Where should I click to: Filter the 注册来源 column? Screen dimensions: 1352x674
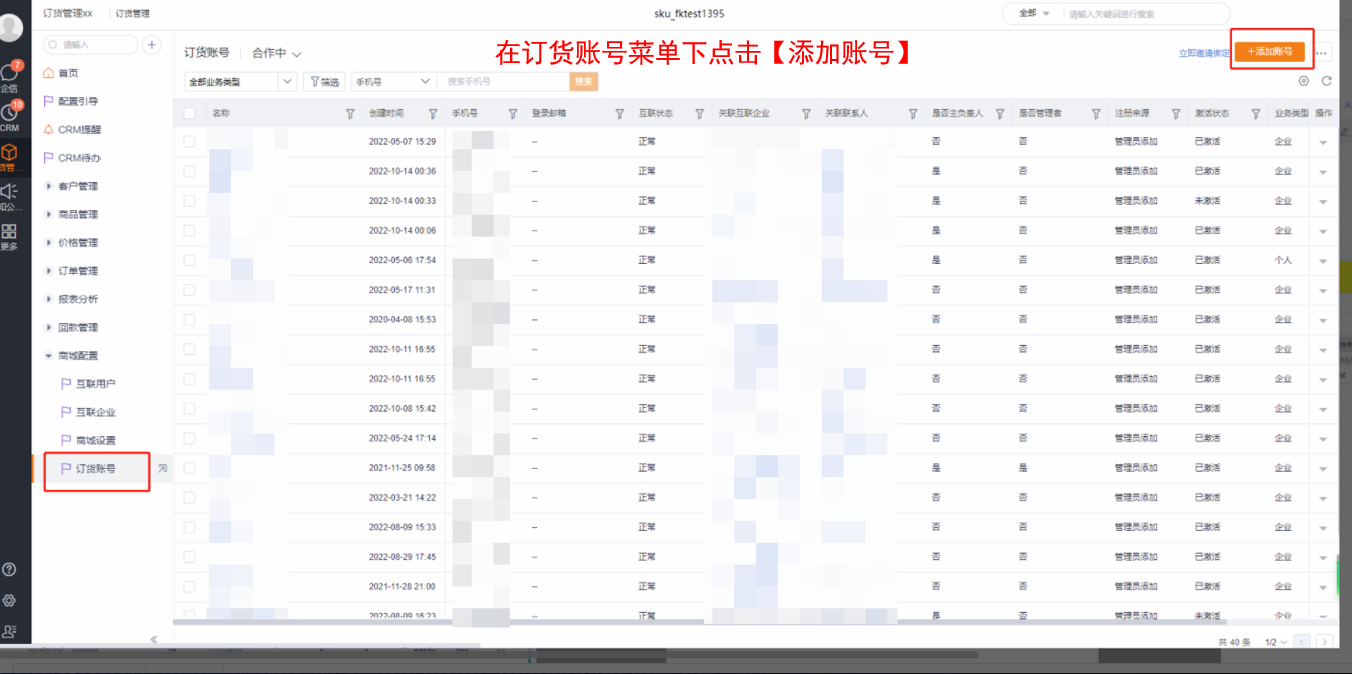1176,113
